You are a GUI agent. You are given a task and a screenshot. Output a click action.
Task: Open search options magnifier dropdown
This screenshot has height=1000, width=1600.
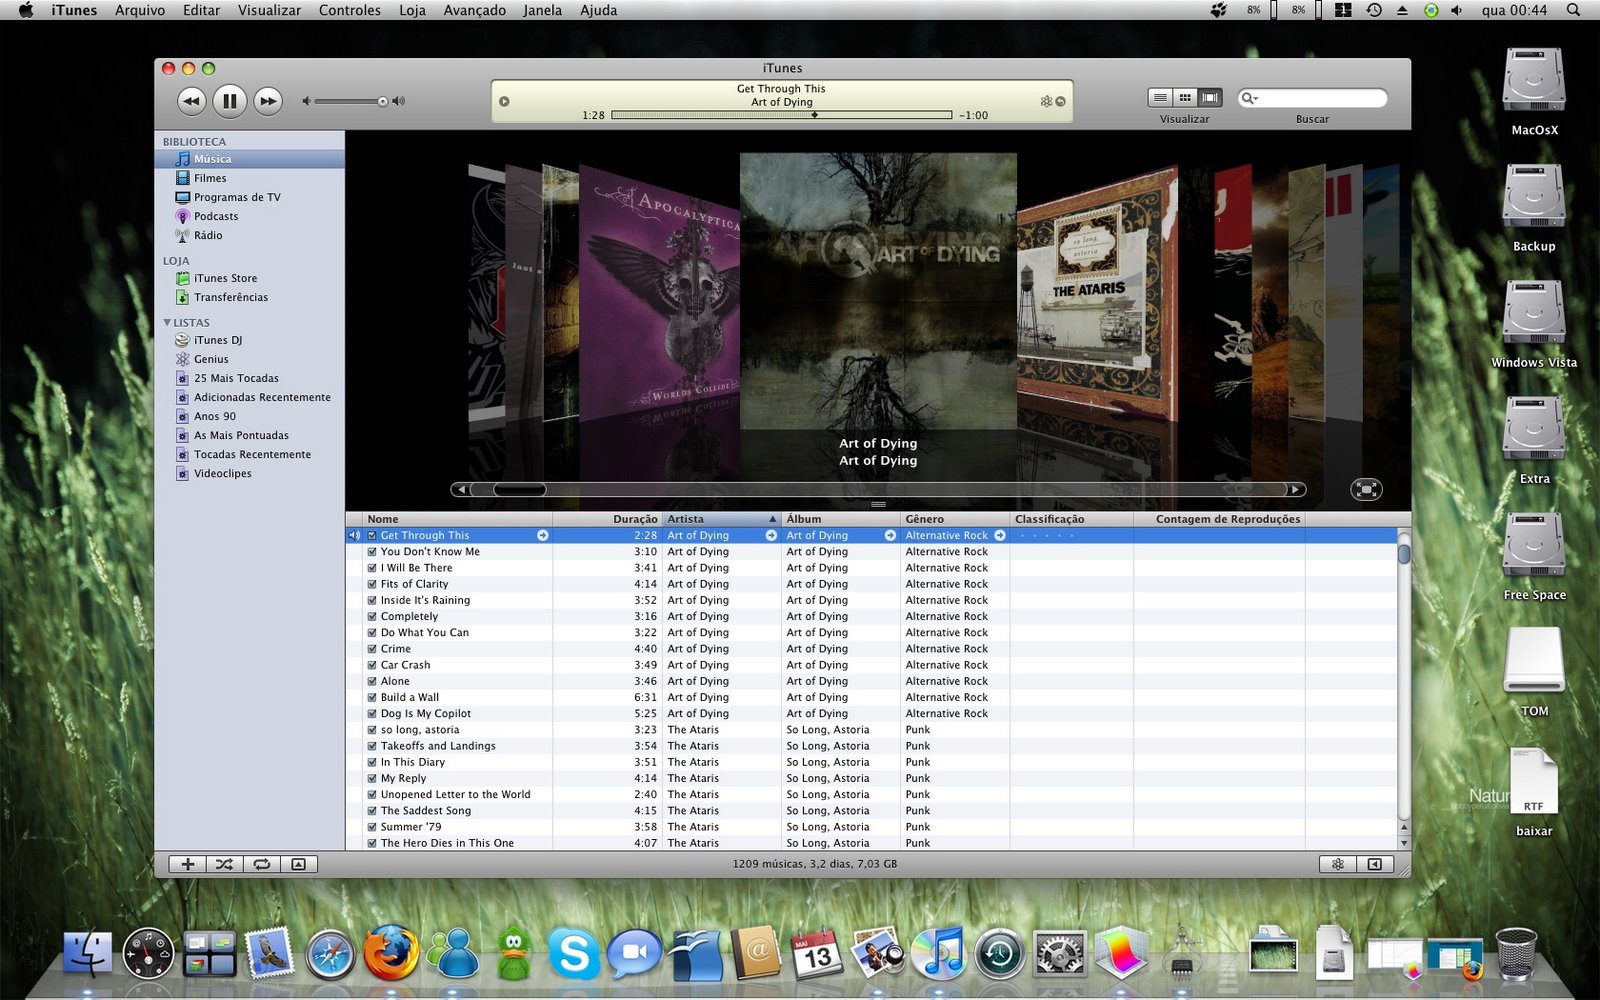click(x=1248, y=98)
